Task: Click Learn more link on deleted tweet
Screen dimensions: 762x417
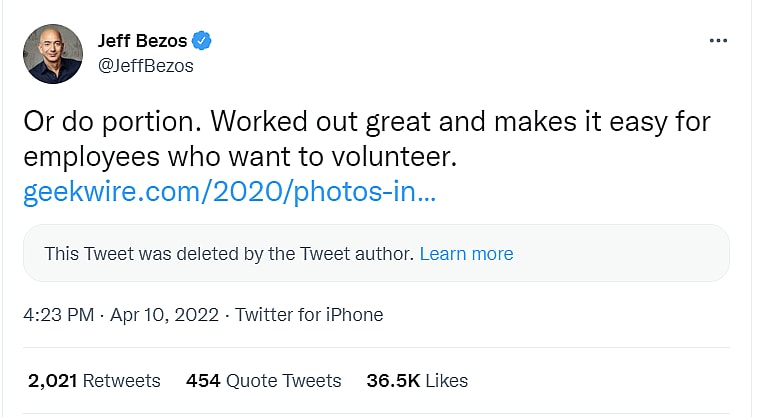Action: [466, 254]
